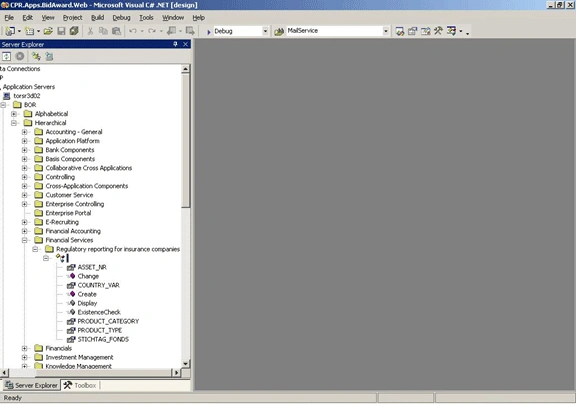Open the MailService find dropdown
The width and height of the screenshot is (576, 404).
coord(385,31)
